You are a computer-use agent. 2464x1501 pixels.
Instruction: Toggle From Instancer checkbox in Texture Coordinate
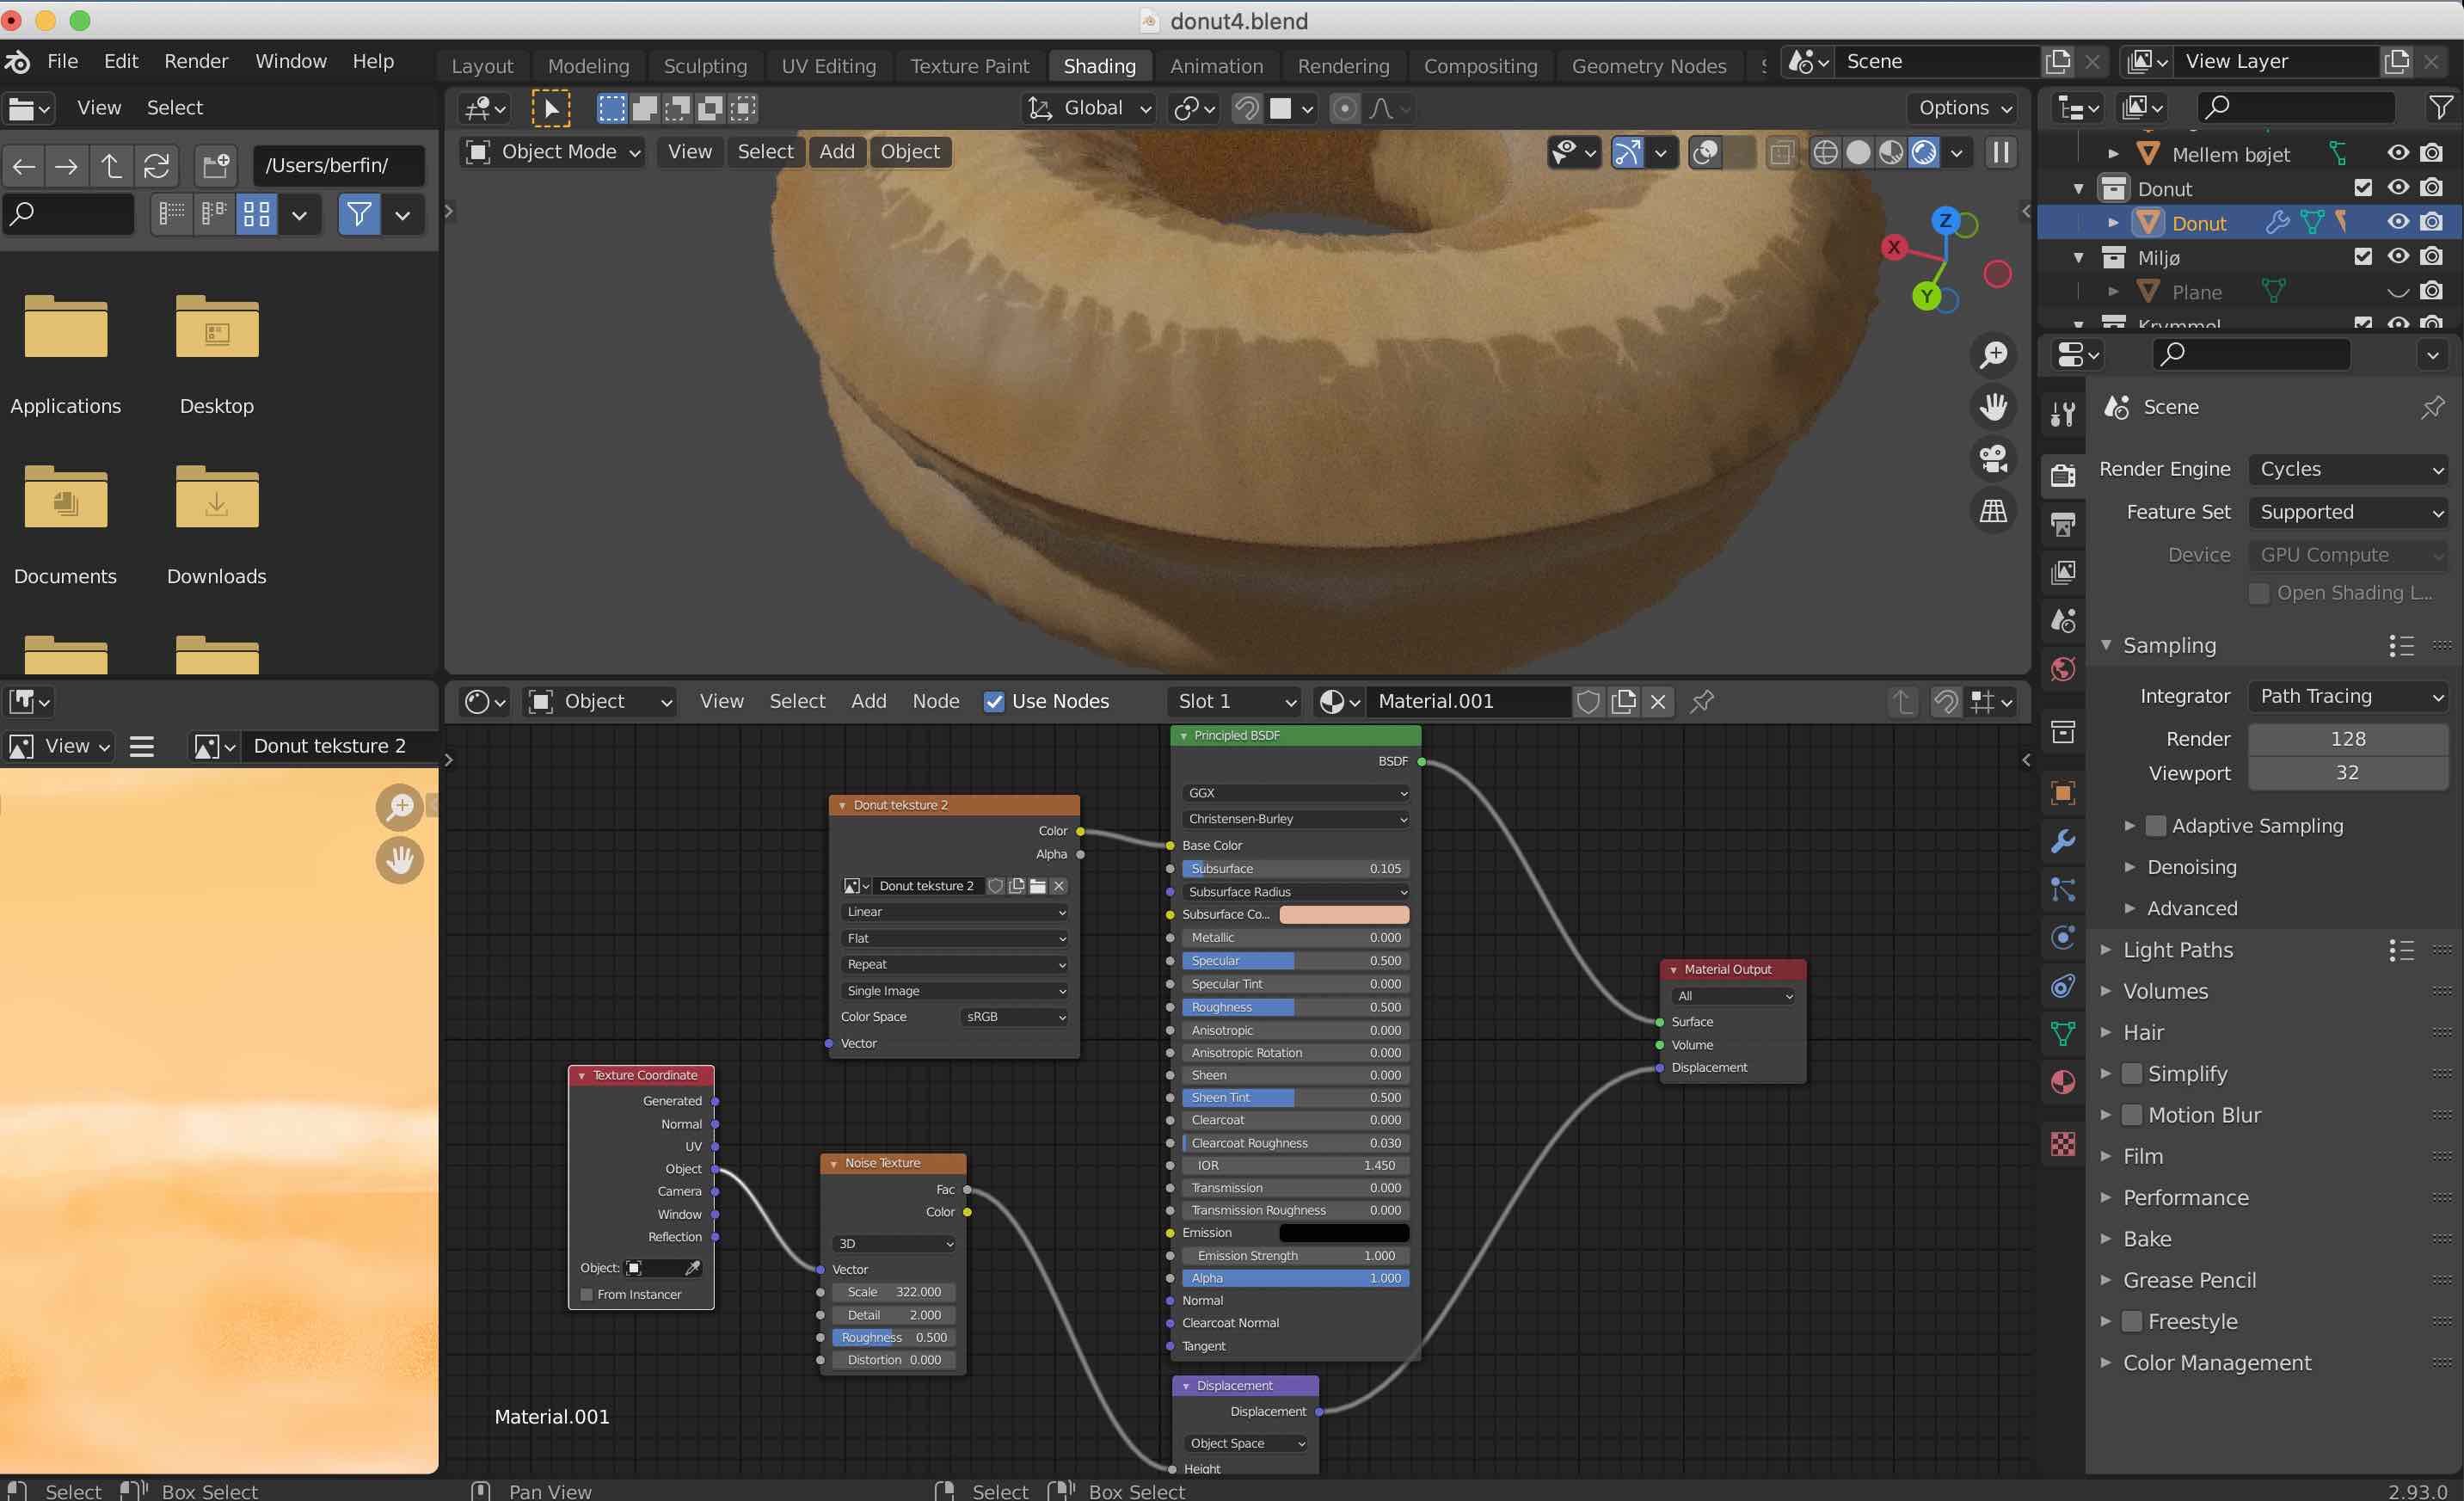[x=587, y=1294]
